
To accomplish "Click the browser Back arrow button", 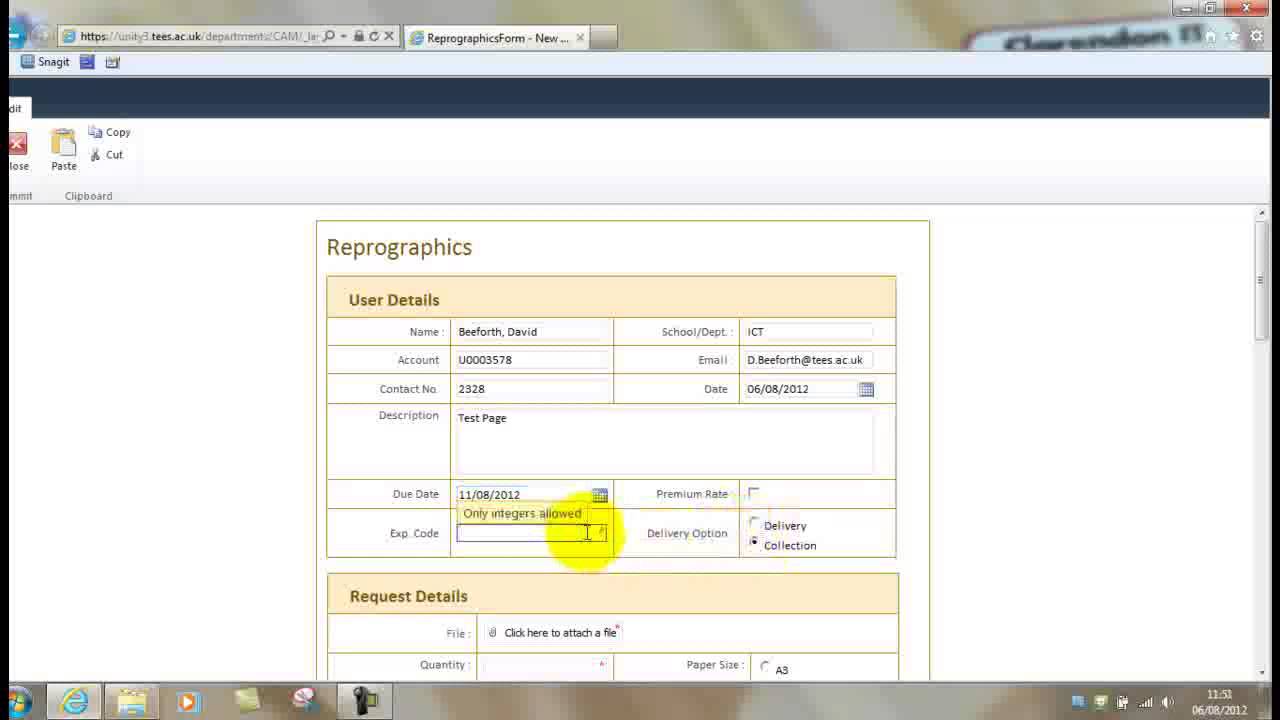I will click(x=14, y=36).
